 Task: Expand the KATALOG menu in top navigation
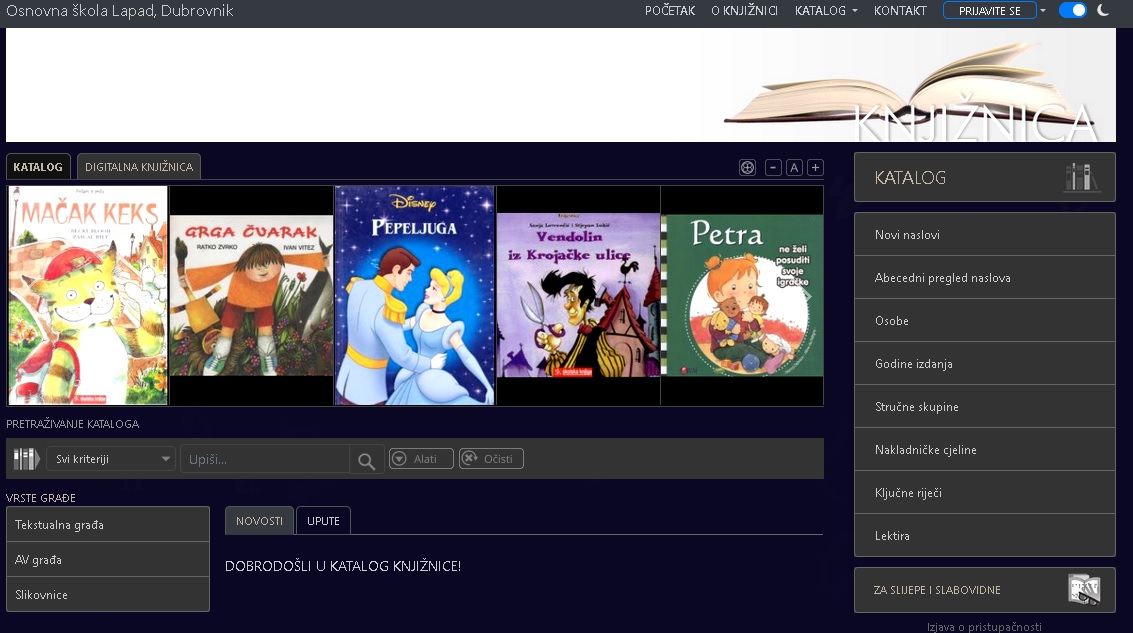(x=826, y=11)
